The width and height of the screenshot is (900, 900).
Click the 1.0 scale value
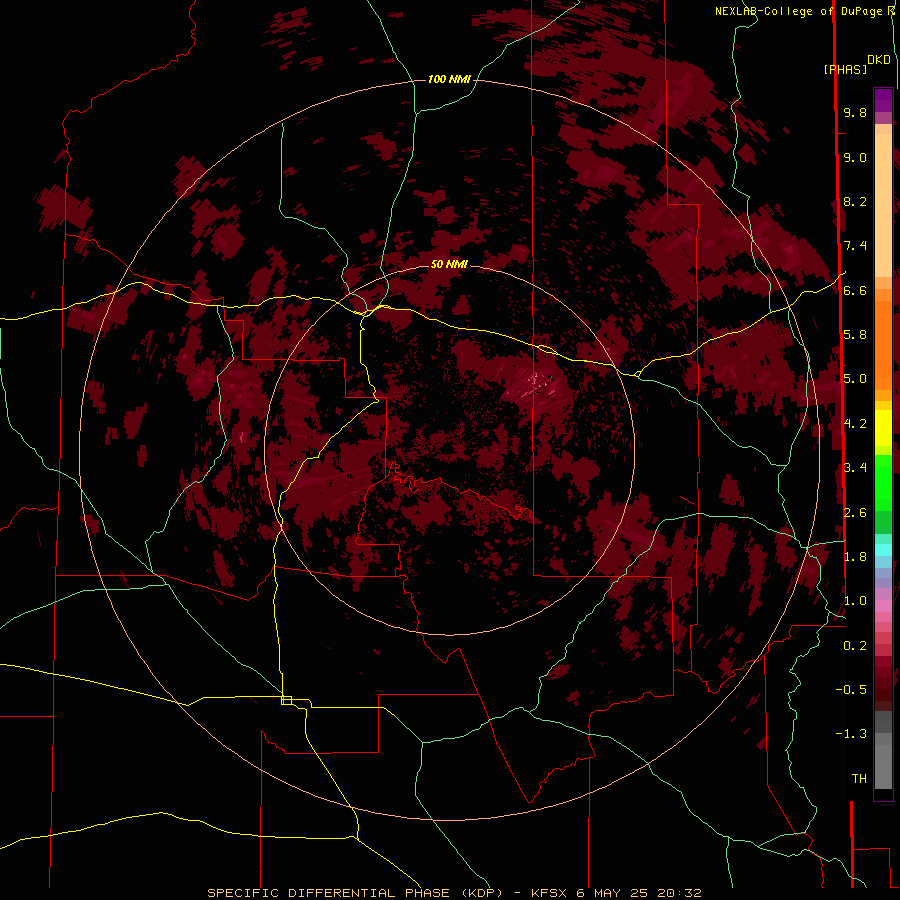[x=855, y=601]
